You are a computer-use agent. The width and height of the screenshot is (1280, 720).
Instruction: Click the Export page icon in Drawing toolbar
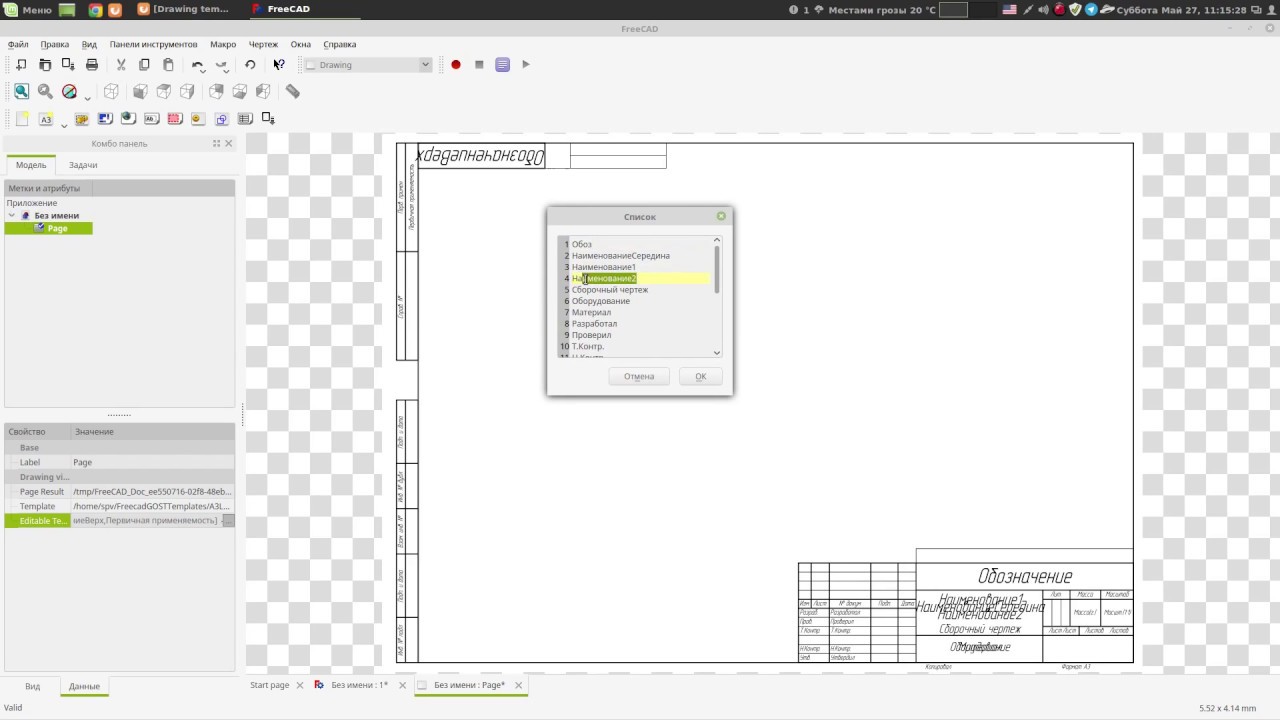268,118
